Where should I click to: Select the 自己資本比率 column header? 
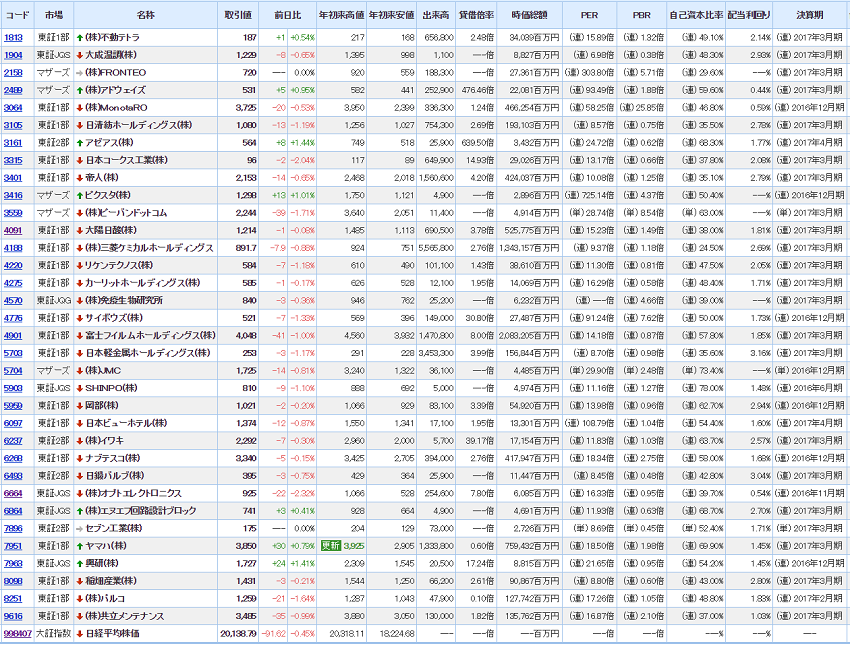pyautogui.click(x=696, y=15)
